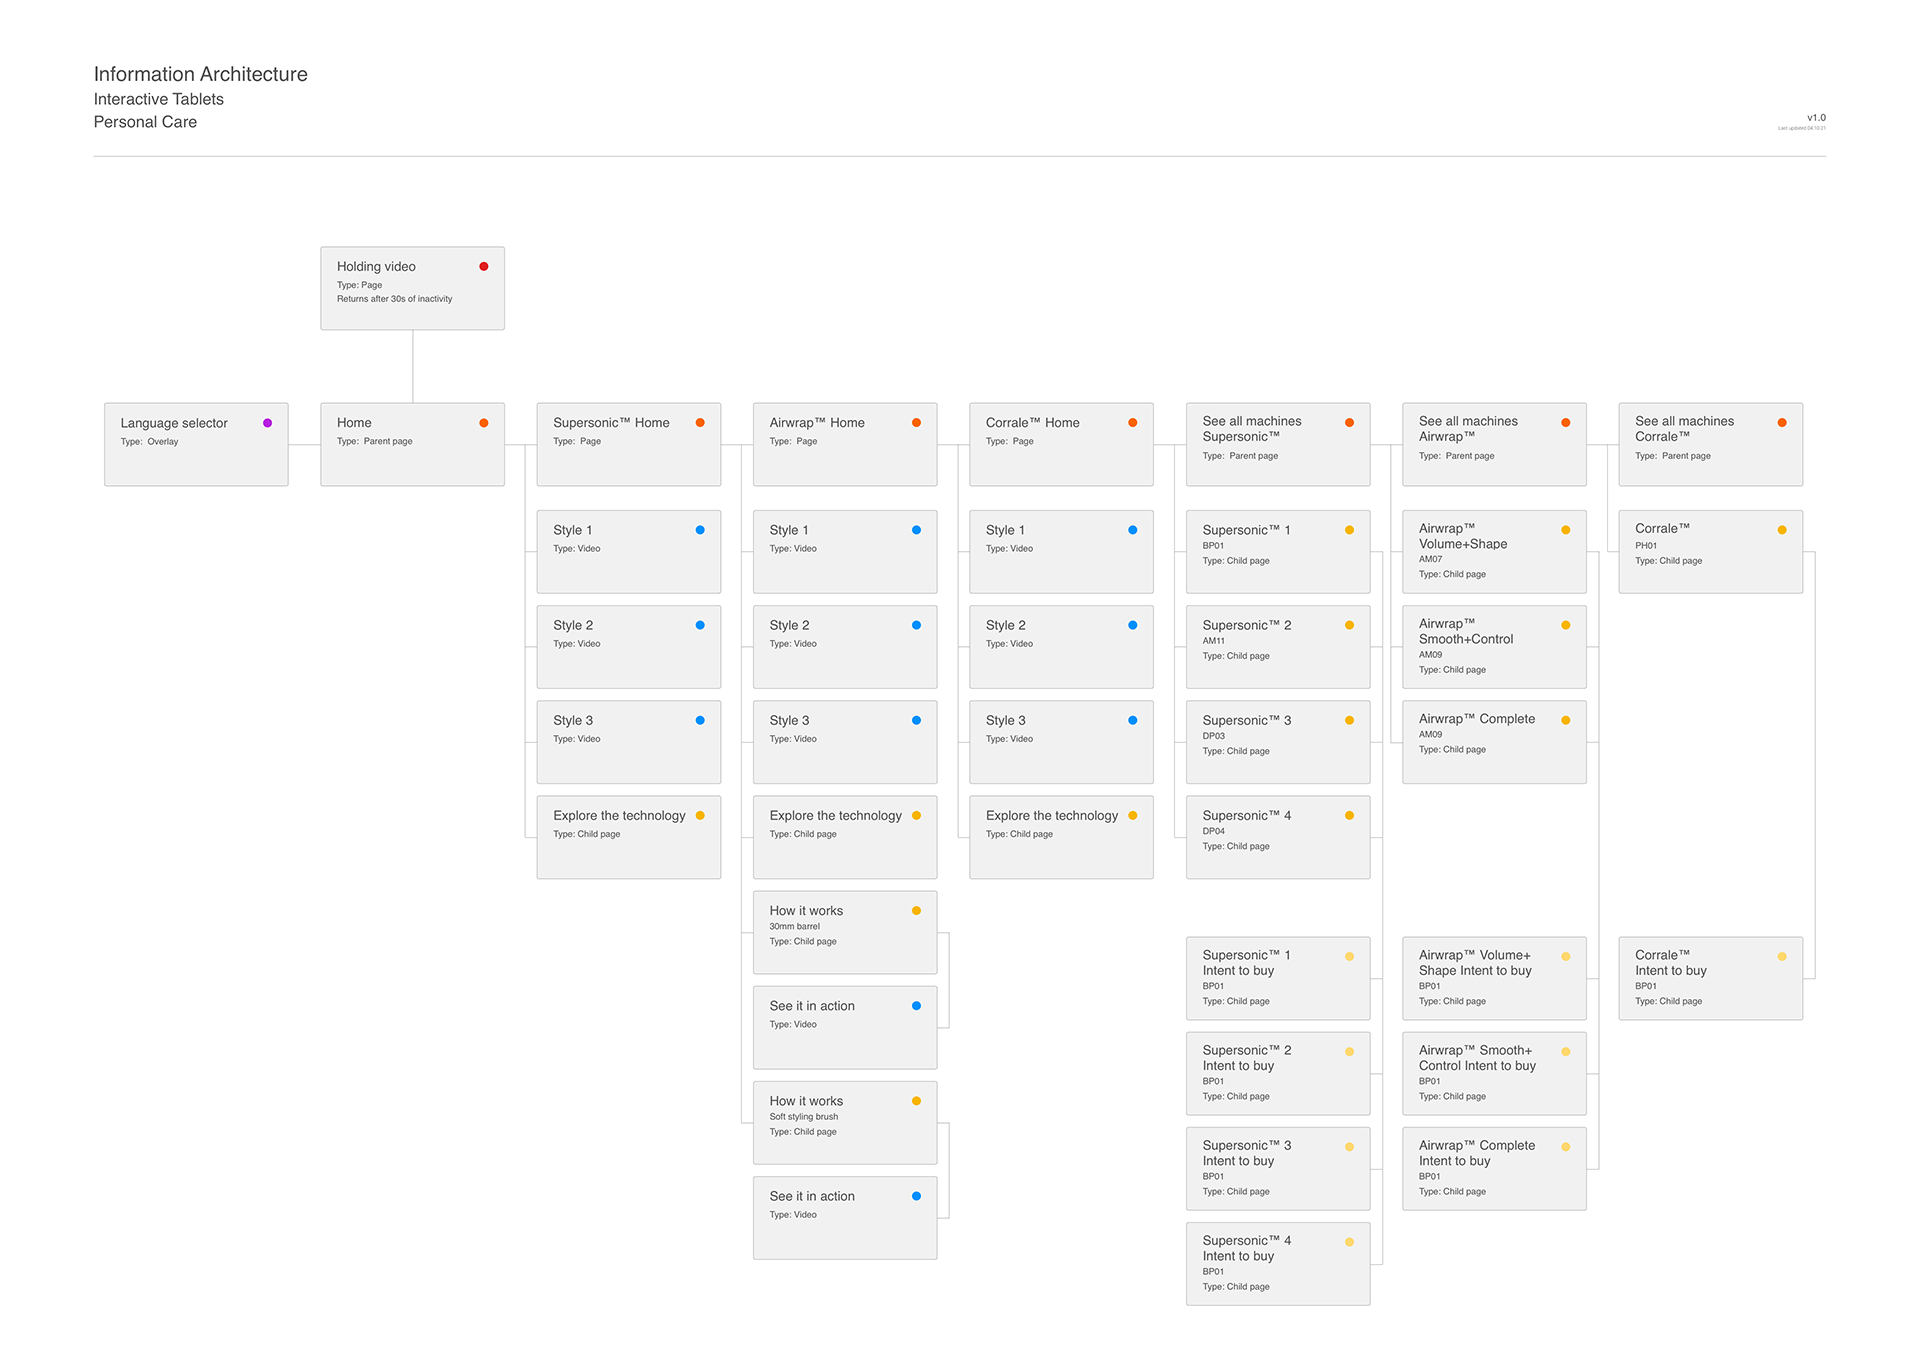Select Airwrap™ Smooth+Control AM09 card
This screenshot has height=1365, width=1920.
(1493, 647)
